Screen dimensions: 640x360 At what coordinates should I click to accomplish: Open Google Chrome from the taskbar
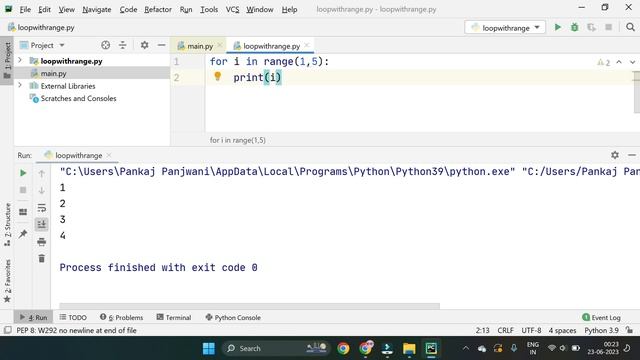coord(343,348)
